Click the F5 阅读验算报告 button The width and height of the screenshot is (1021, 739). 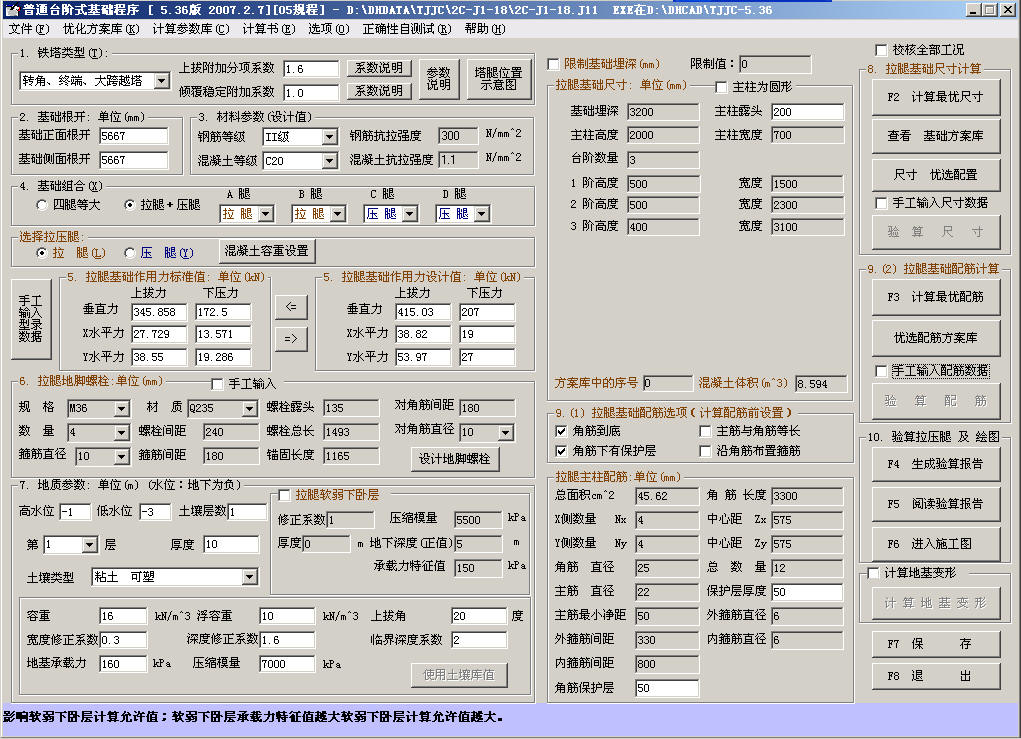[x=936, y=504]
